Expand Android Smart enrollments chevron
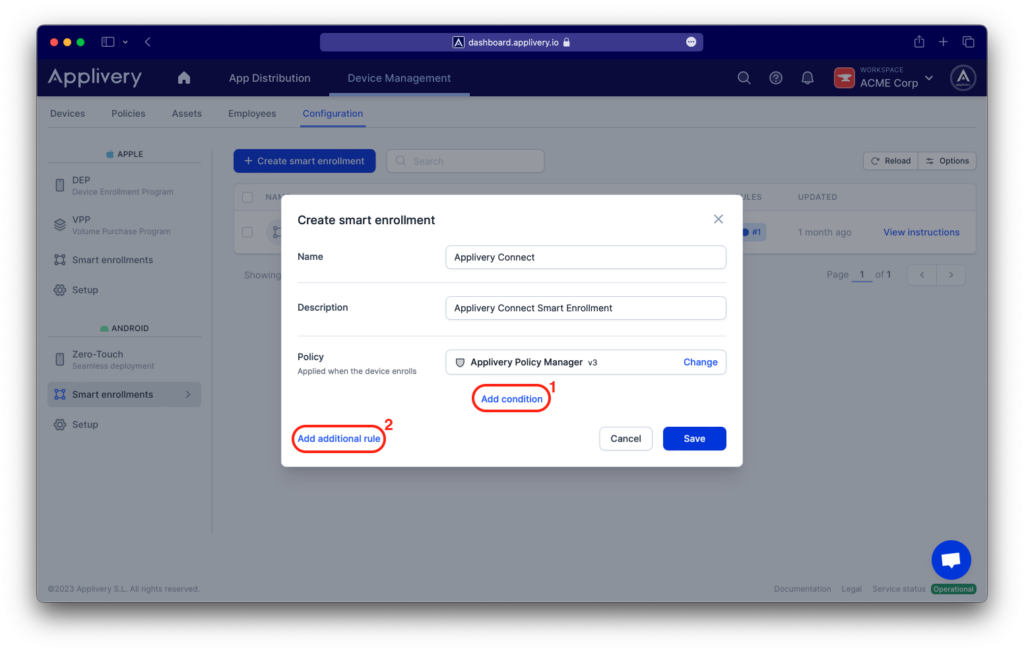Viewport: 1024px width, 651px height. (188, 394)
